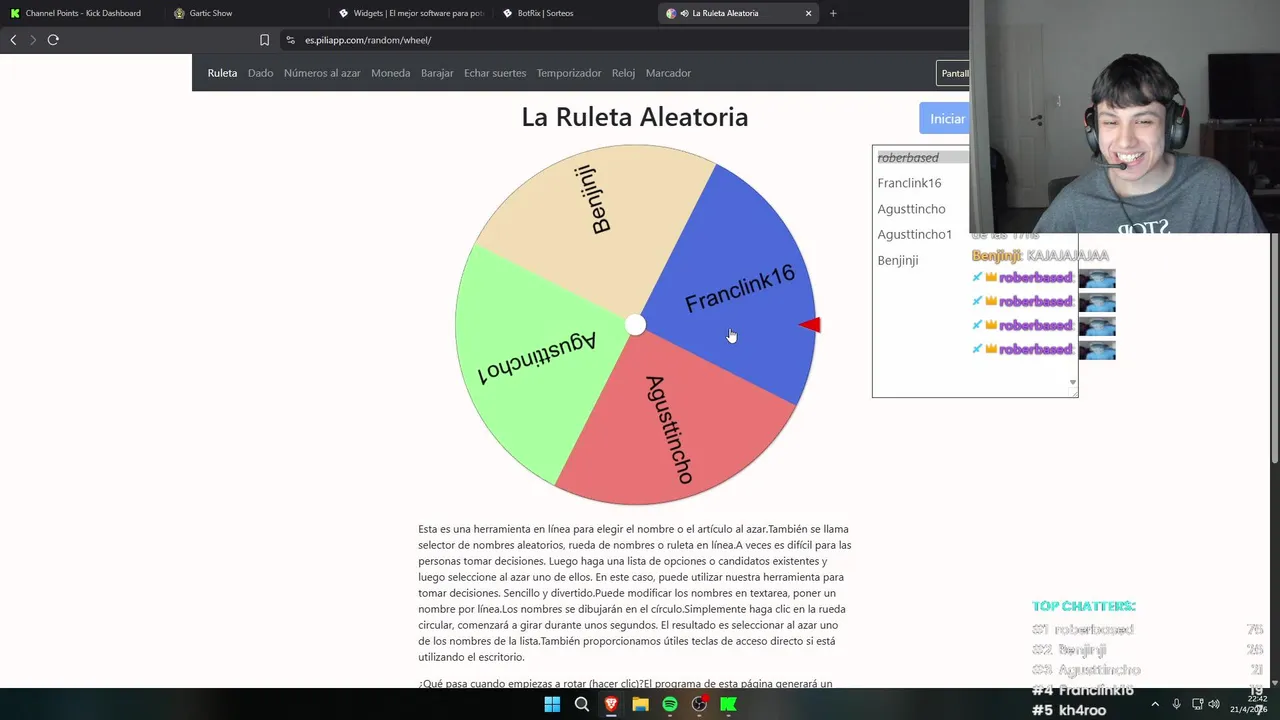The width and height of the screenshot is (1280, 720).
Task: Click the names textarea resize handle
Action: coord(1073,392)
